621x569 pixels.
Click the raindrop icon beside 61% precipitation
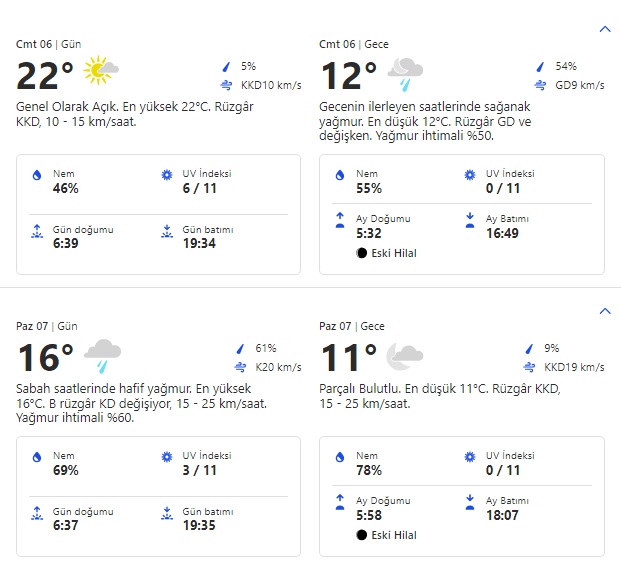(x=240, y=348)
